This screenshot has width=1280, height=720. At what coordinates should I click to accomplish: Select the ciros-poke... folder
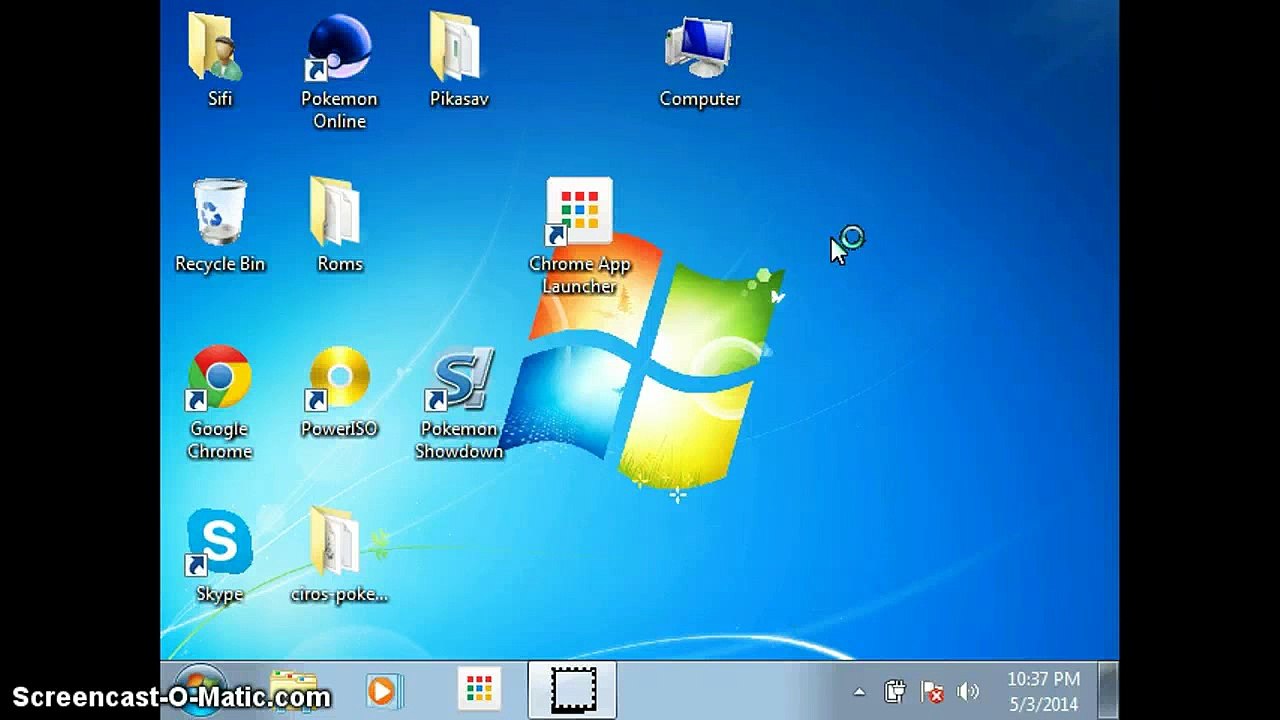339,555
